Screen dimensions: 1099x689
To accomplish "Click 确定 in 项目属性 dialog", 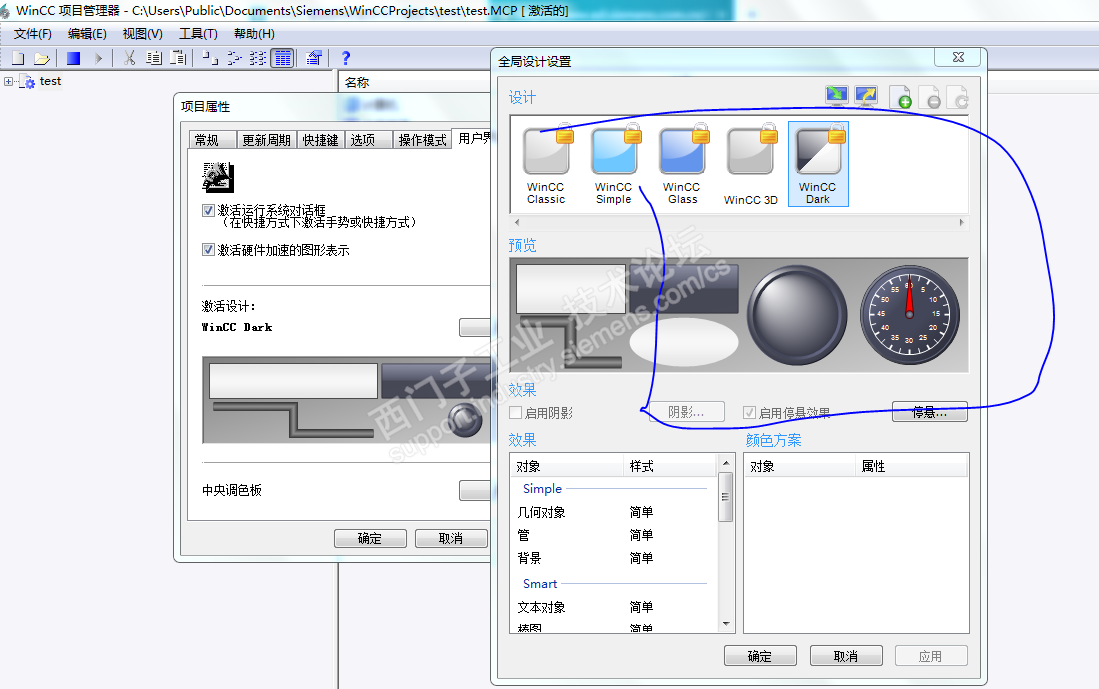I will 370,538.
